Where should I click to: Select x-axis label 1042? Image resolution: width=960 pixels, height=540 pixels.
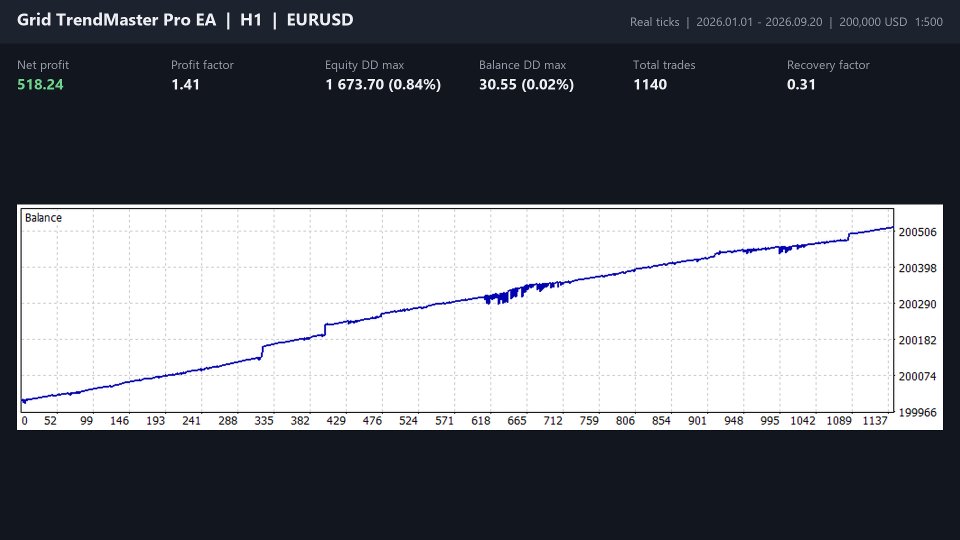pyautogui.click(x=803, y=421)
